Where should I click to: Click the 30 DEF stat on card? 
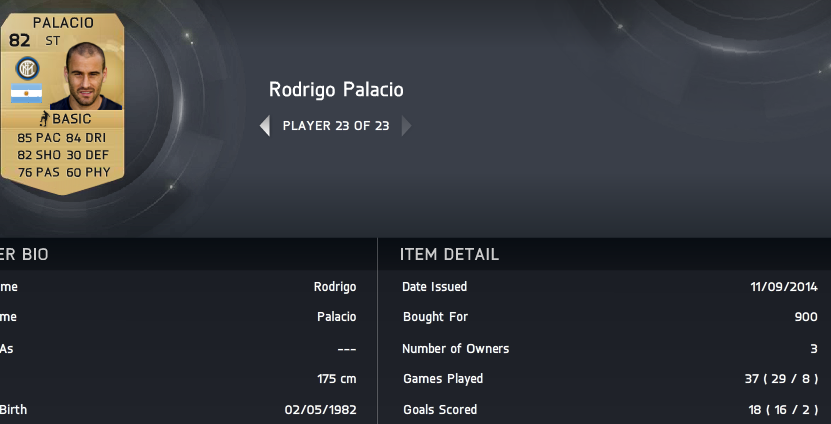tap(87, 155)
